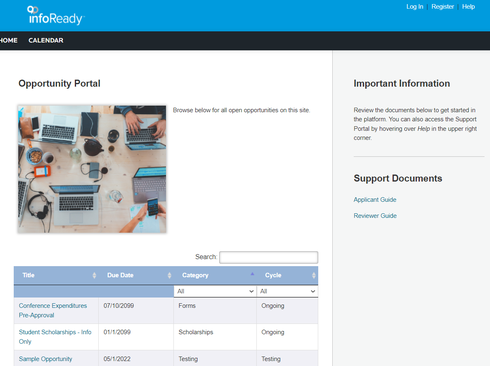Click the laptops workspace photo
The width and height of the screenshot is (490, 366).
pyautogui.click(x=92, y=169)
